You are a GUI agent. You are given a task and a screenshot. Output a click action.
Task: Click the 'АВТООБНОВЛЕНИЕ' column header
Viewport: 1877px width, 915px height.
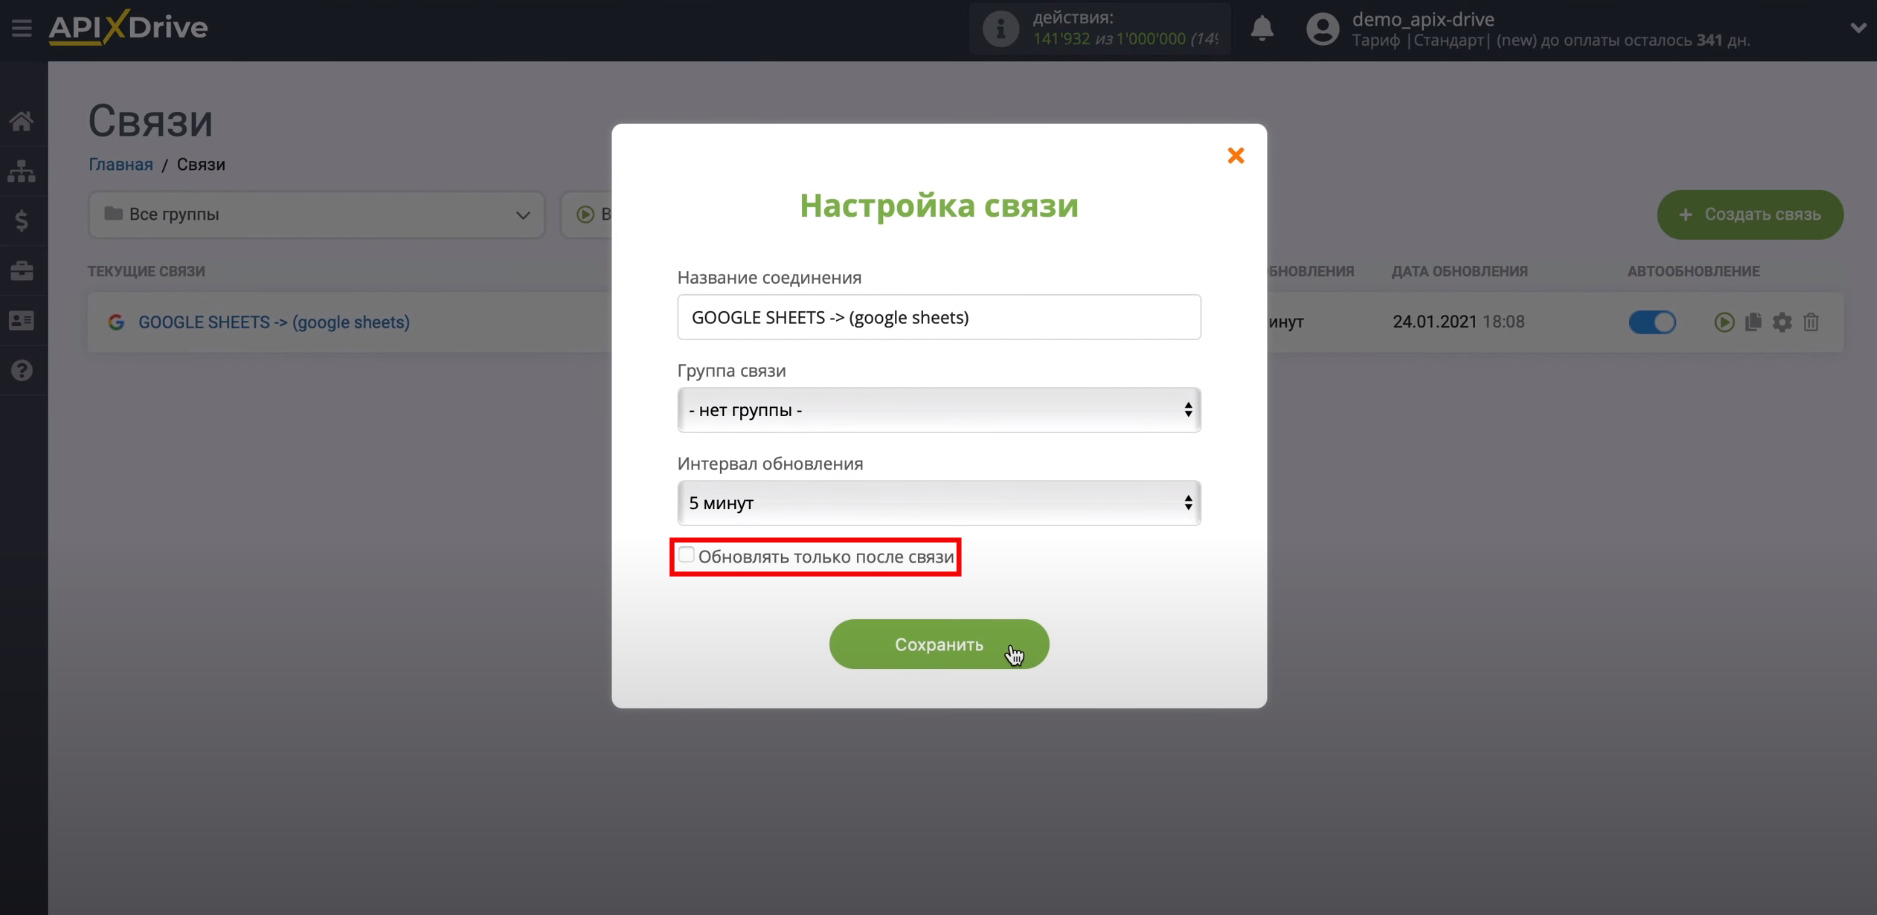coord(1693,271)
